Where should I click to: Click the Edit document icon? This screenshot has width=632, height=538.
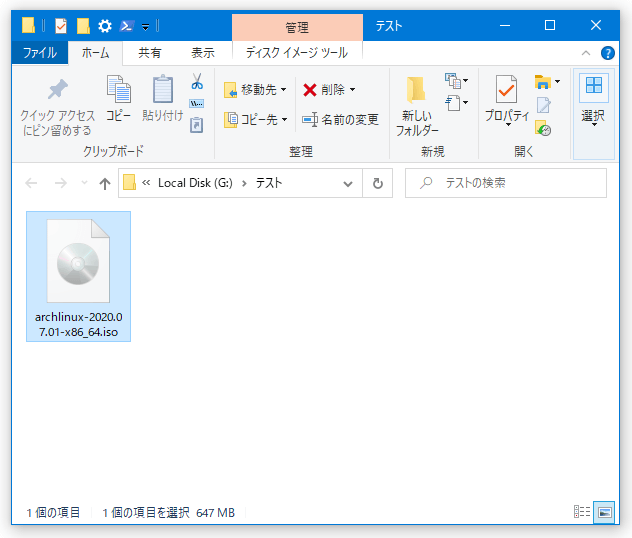(x=543, y=105)
